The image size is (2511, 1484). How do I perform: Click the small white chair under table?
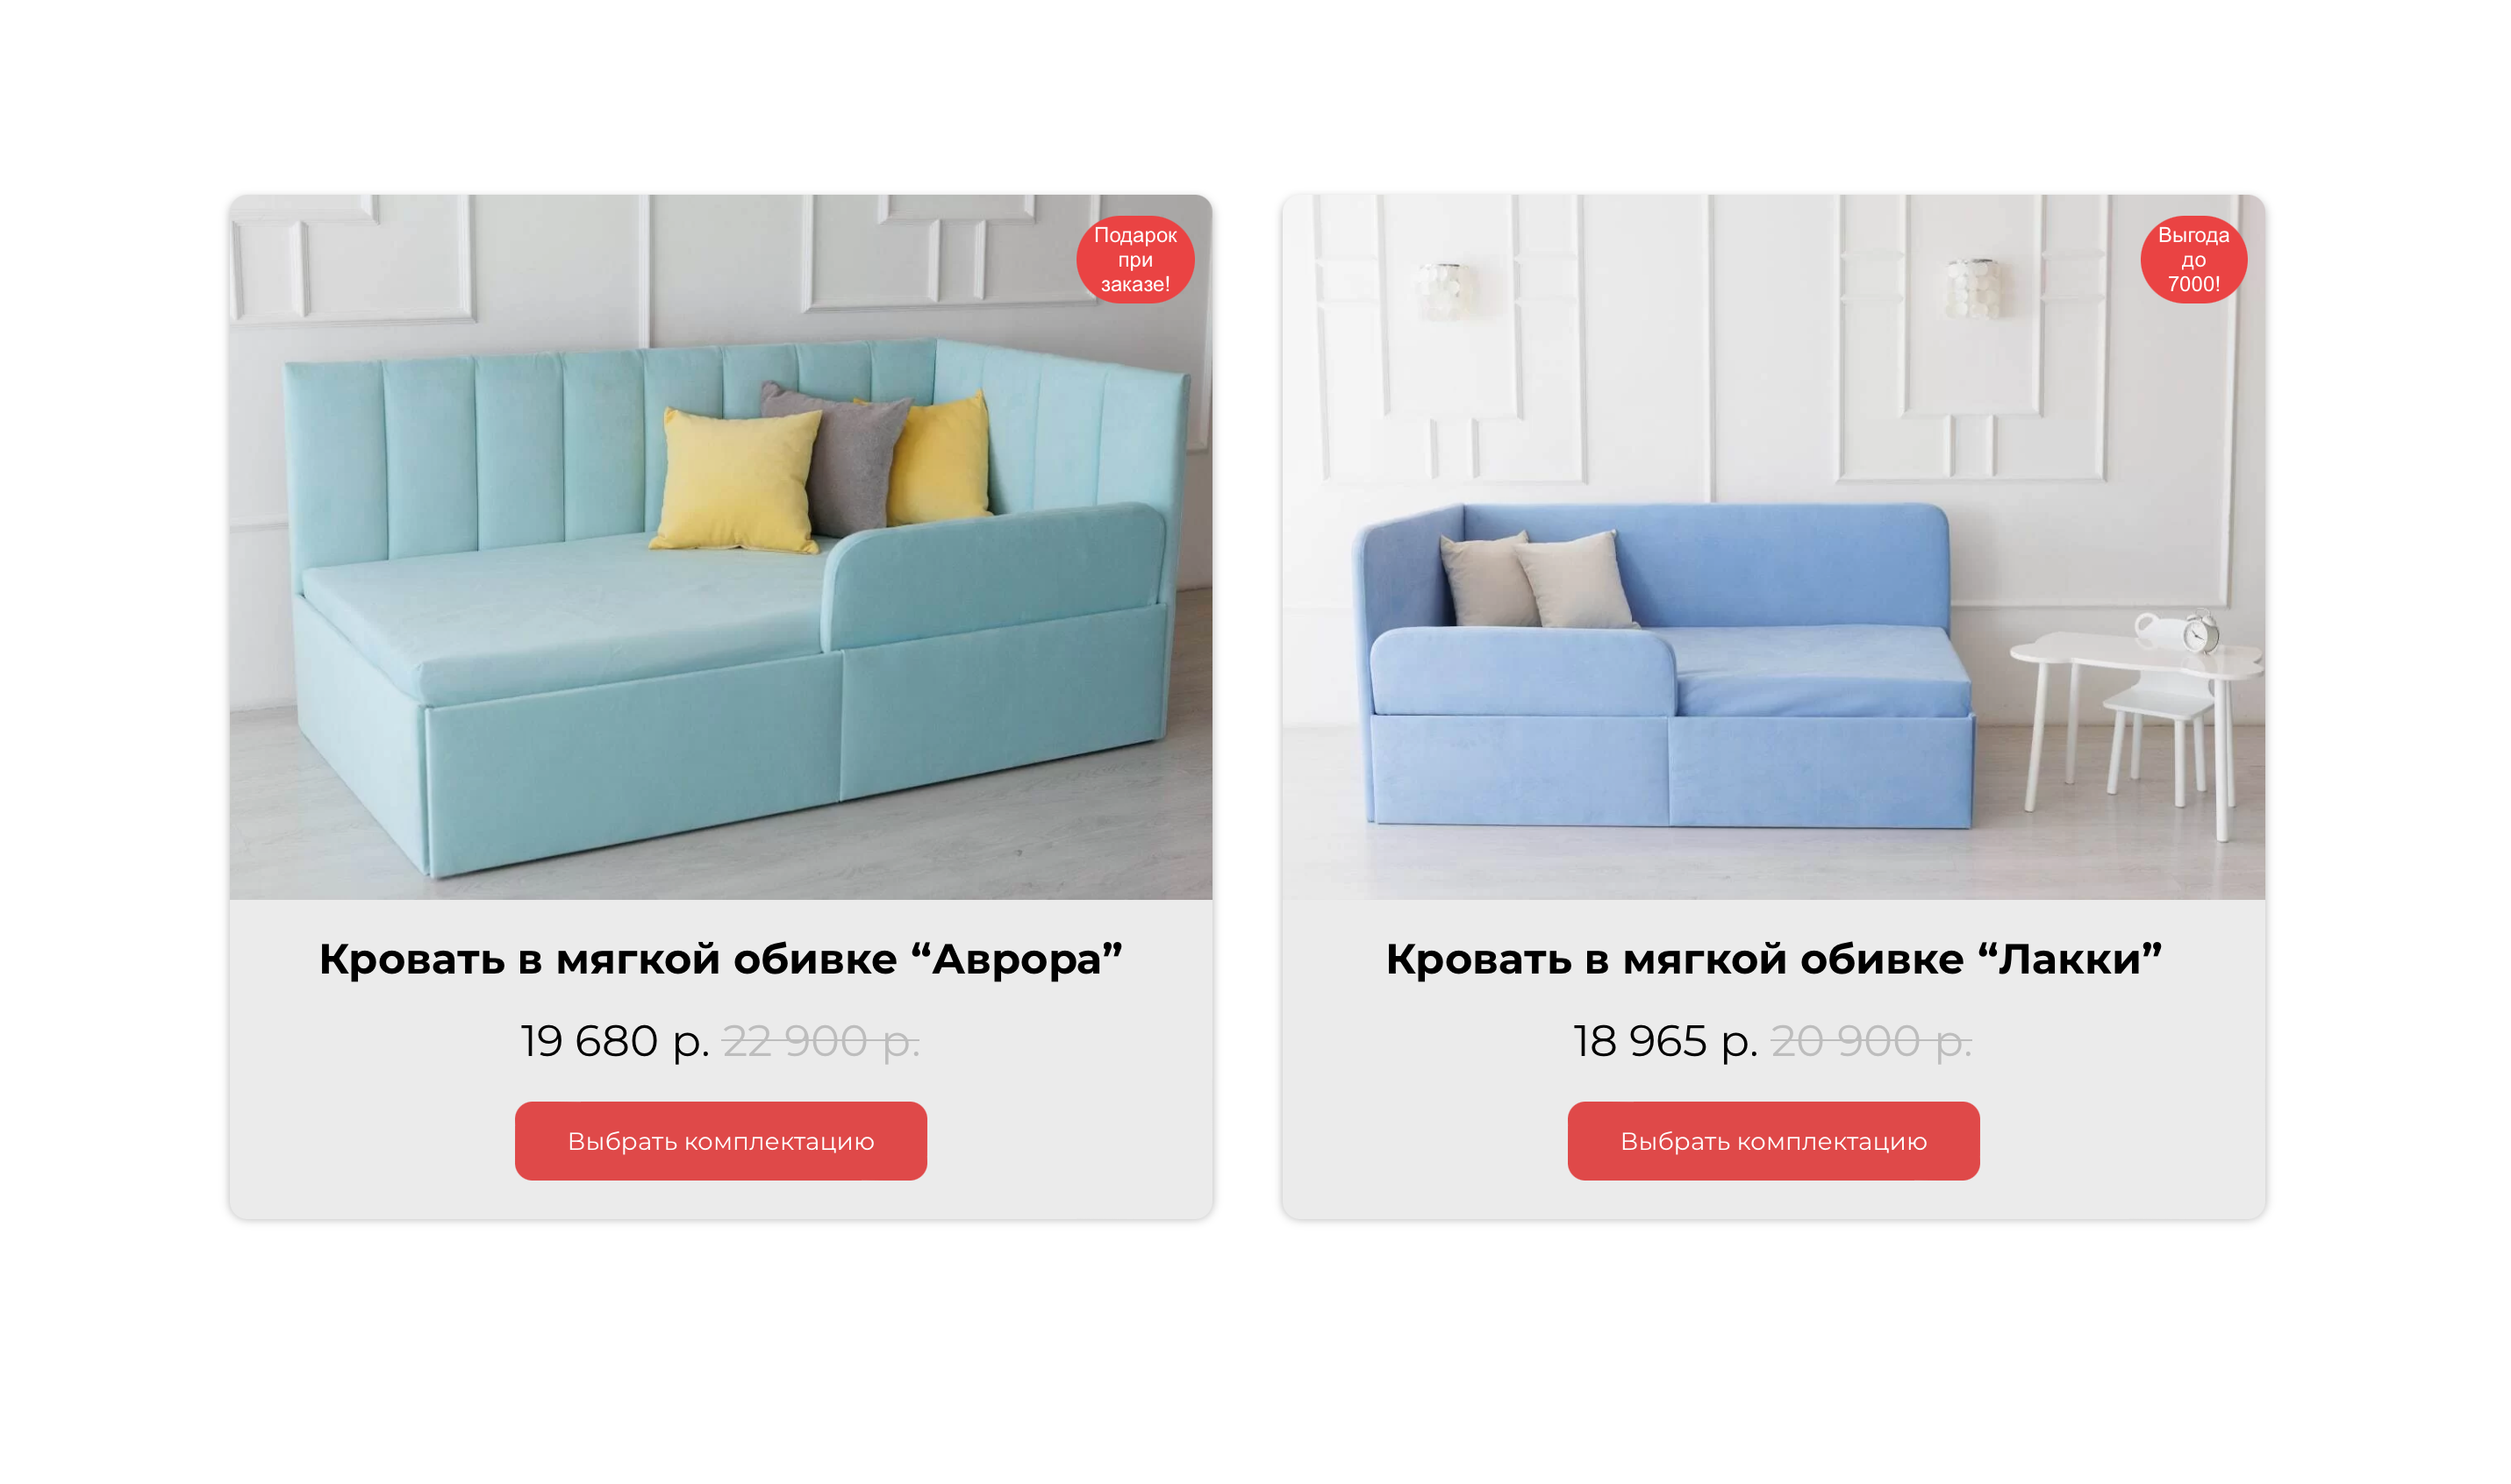click(x=2160, y=740)
